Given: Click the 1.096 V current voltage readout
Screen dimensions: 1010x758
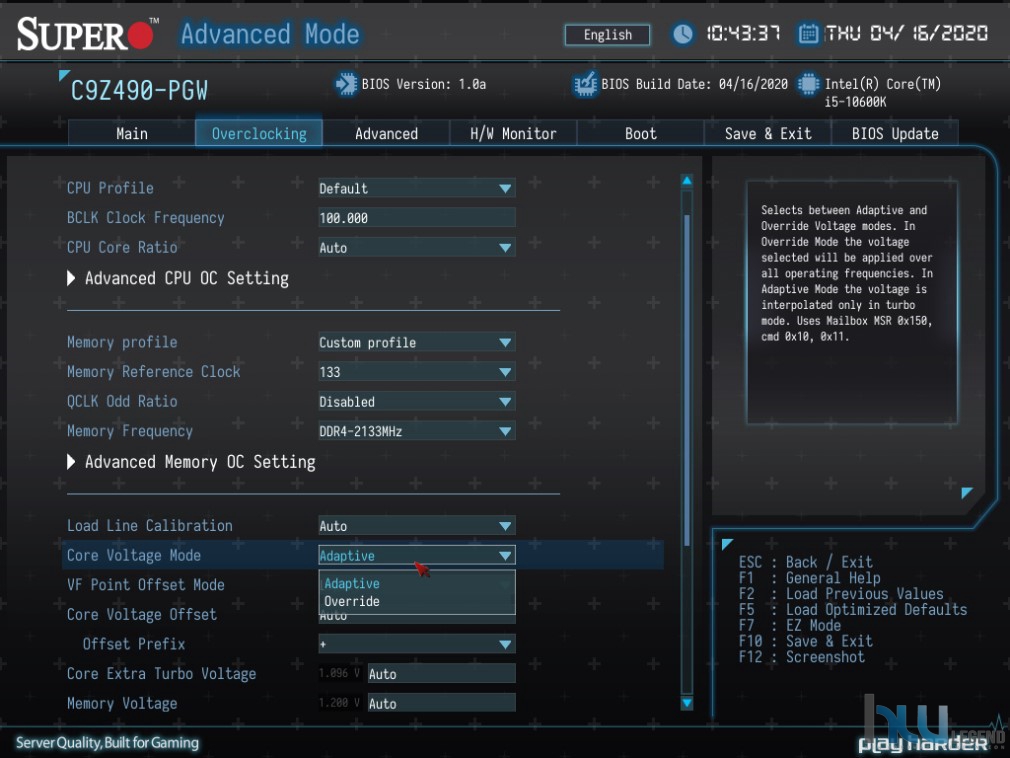Looking at the screenshot, I should click(339, 673).
